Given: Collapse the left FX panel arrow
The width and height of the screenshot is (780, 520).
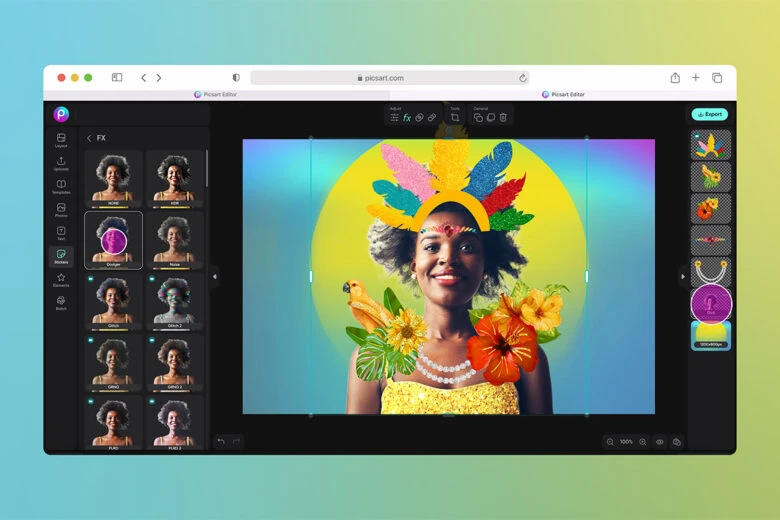Looking at the screenshot, I should pos(214,276).
